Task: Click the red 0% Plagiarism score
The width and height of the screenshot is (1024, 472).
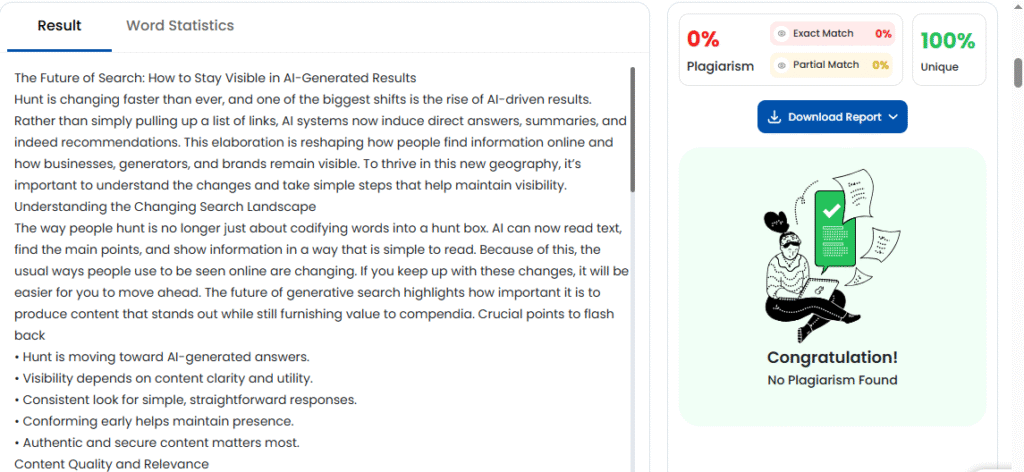Action: click(703, 40)
